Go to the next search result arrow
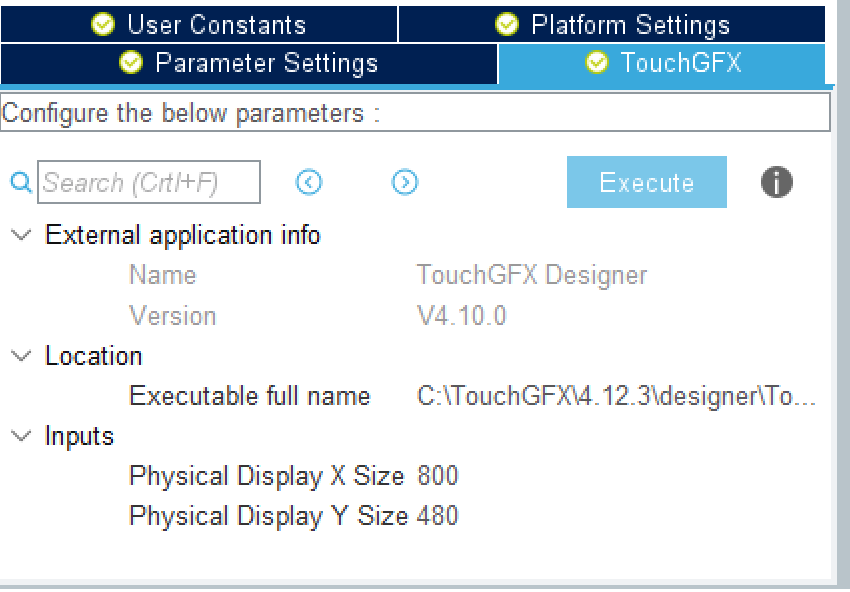This screenshot has width=850, height=592. [x=405, y=182]
